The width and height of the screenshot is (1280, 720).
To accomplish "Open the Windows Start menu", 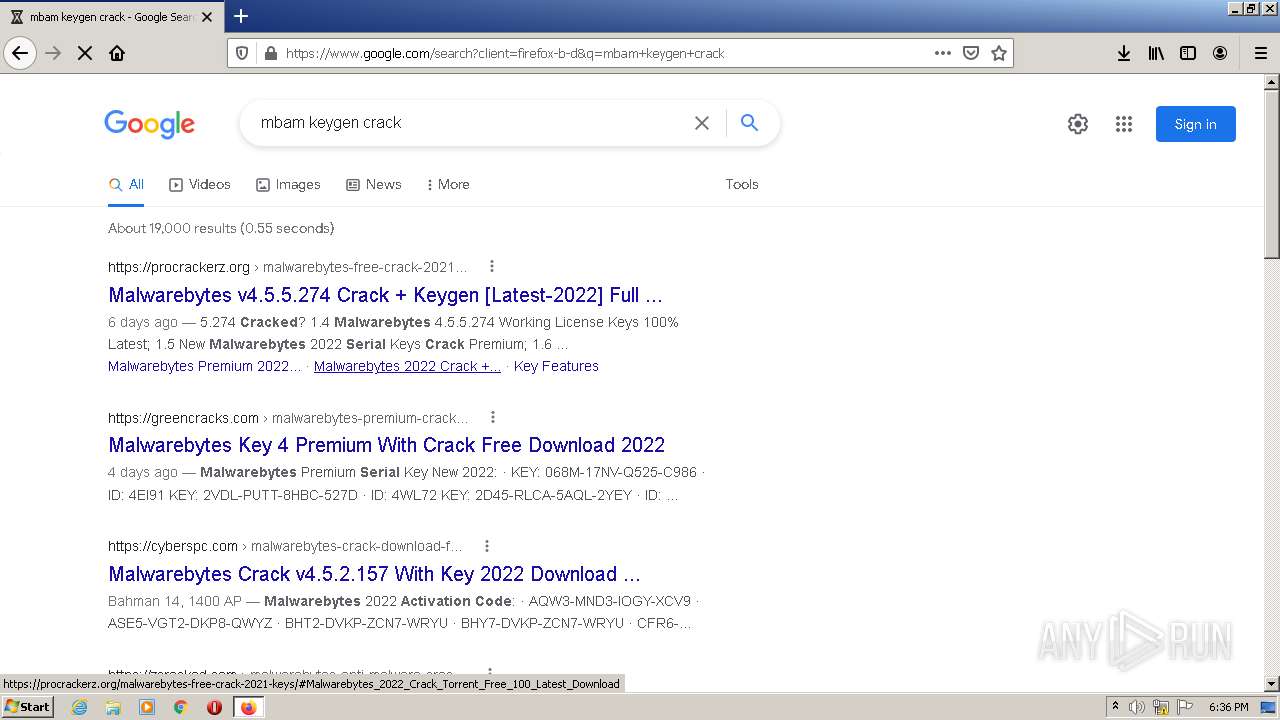I will point(28,706).
